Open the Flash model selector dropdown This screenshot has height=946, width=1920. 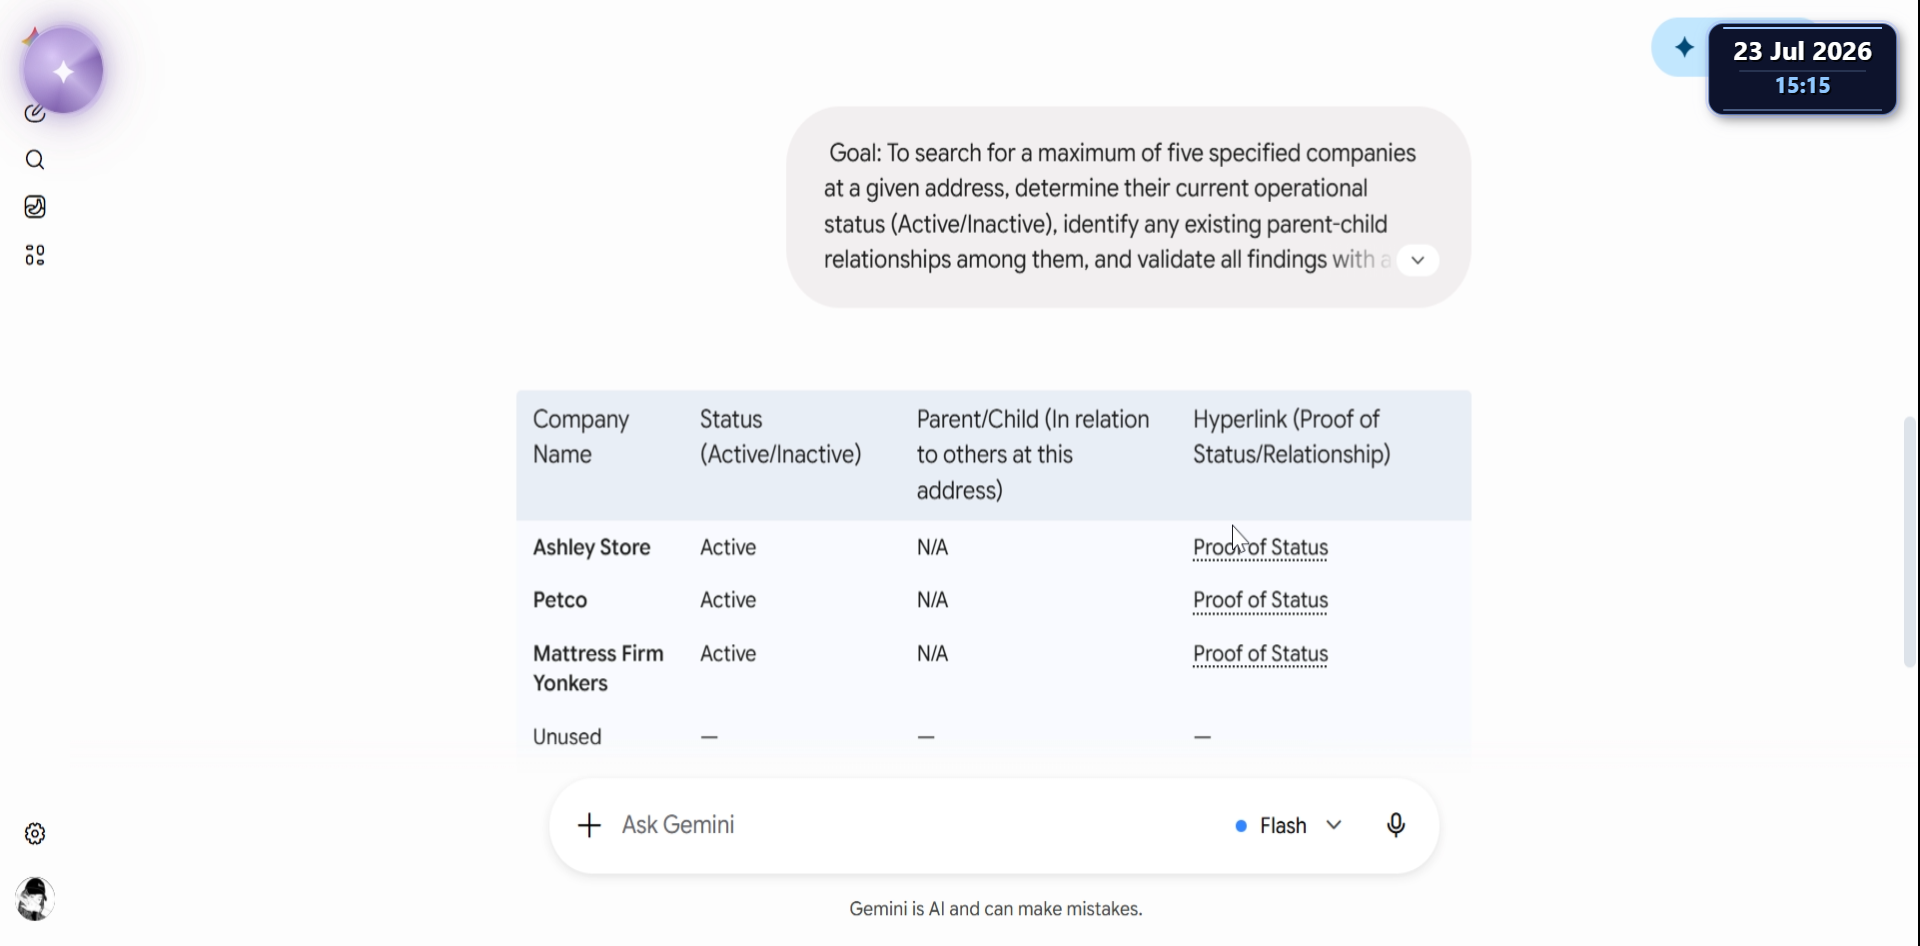(1289, 825)
